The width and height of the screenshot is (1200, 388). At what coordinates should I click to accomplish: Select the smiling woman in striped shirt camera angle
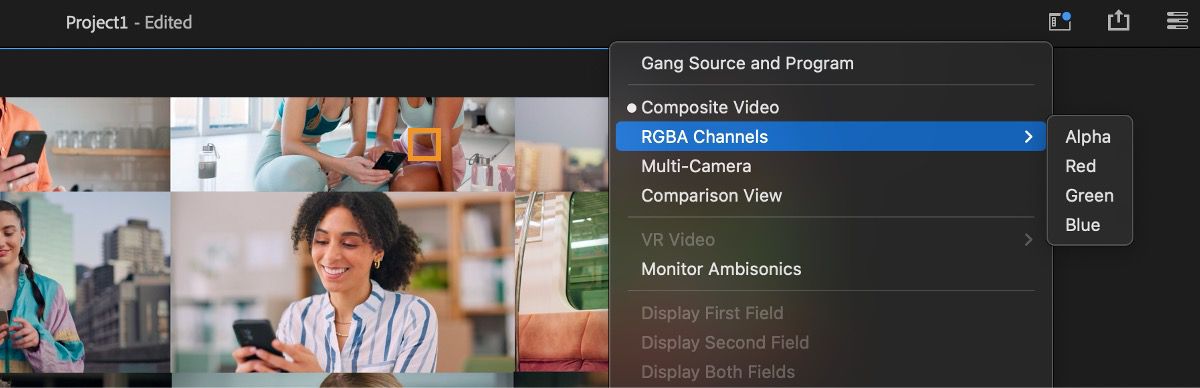pos(343,282)
